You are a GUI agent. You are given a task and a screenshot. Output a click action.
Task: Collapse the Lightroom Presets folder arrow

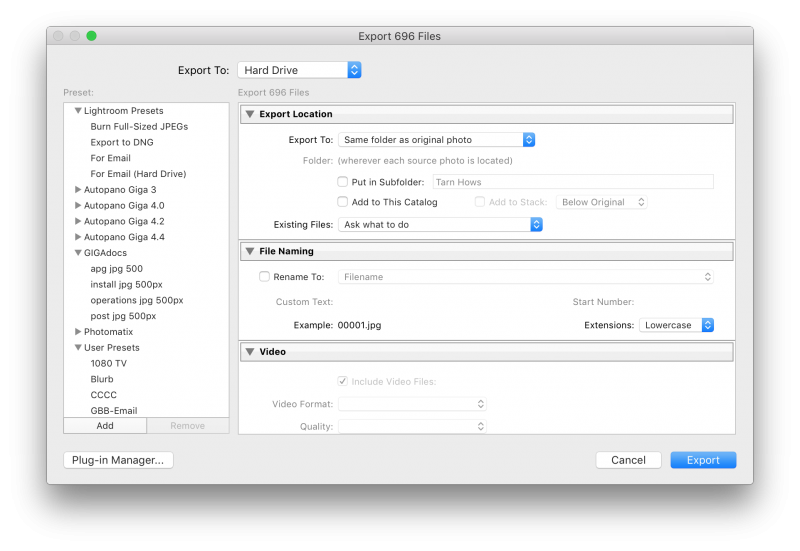click(x=78, y=111)
